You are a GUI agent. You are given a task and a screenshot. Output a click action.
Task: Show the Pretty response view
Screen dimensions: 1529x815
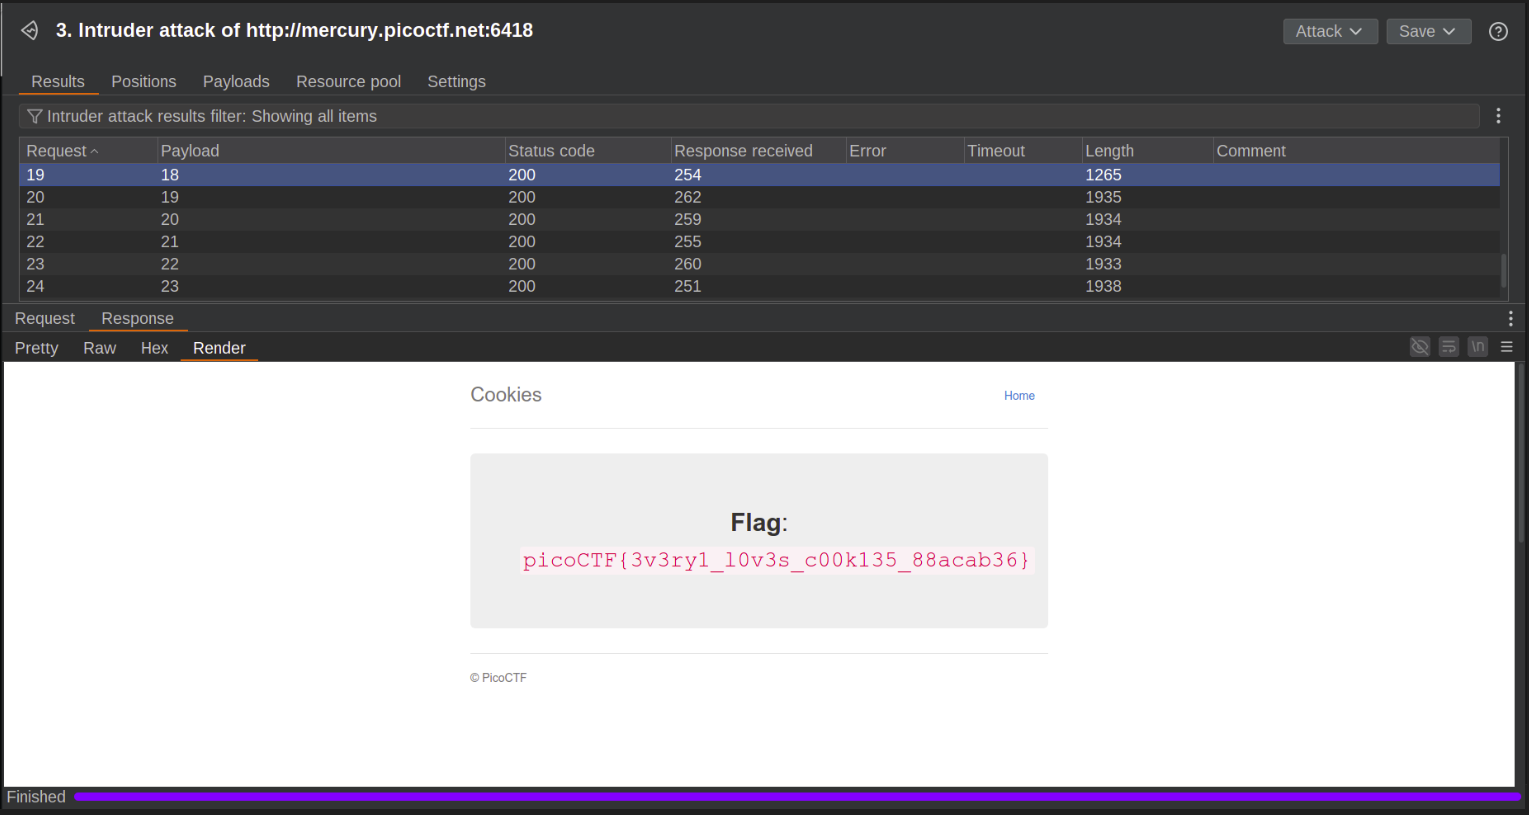point(37,347)
